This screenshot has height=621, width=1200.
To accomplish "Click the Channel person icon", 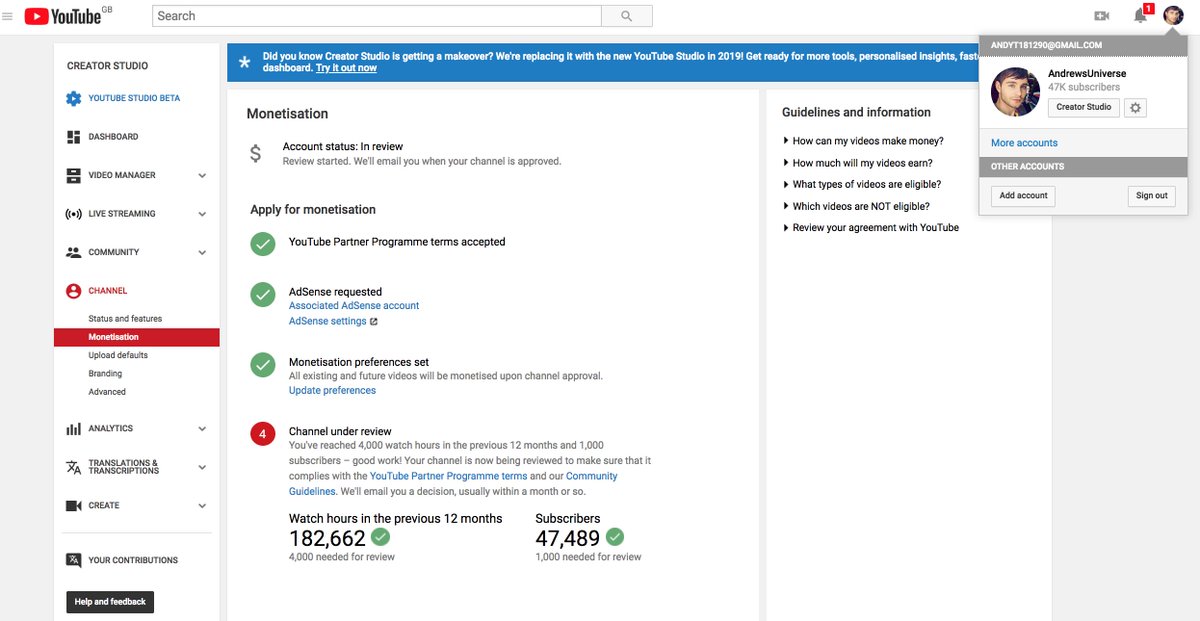I will click(73, 291).
